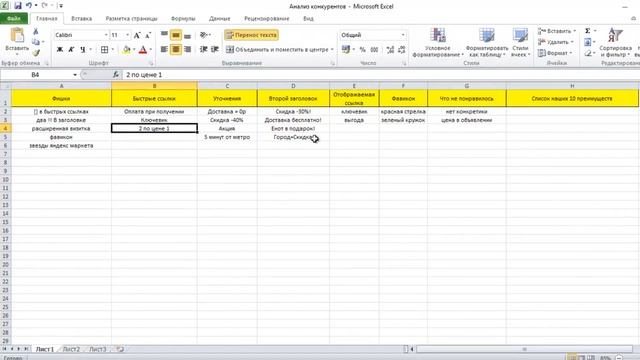Click cell 'Доставка бесплатно!'

(x=293, y=120)
